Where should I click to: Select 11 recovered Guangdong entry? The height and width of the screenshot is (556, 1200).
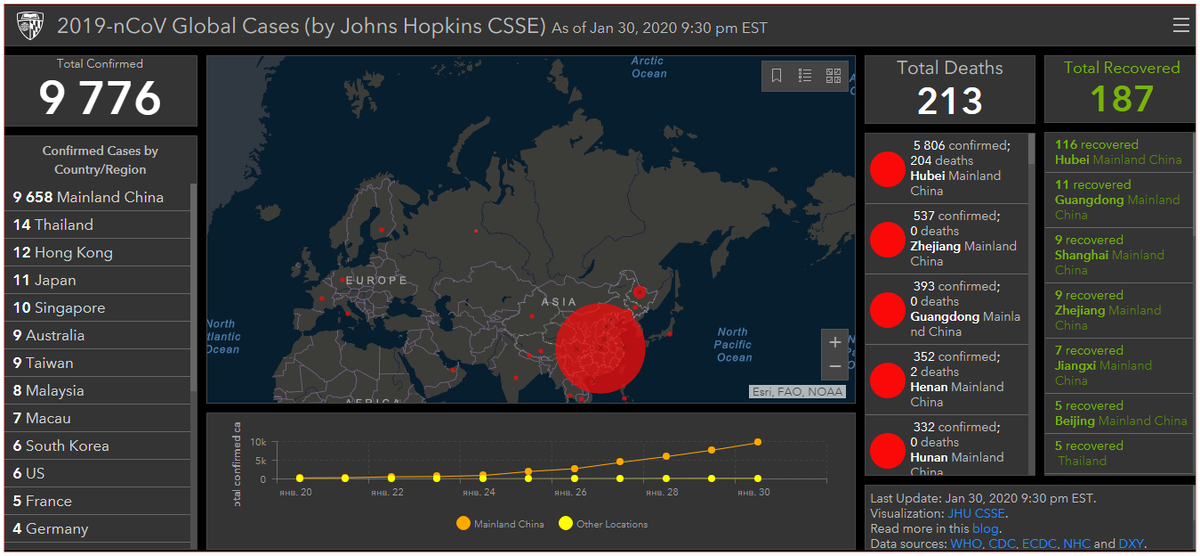pos(1118,199)
